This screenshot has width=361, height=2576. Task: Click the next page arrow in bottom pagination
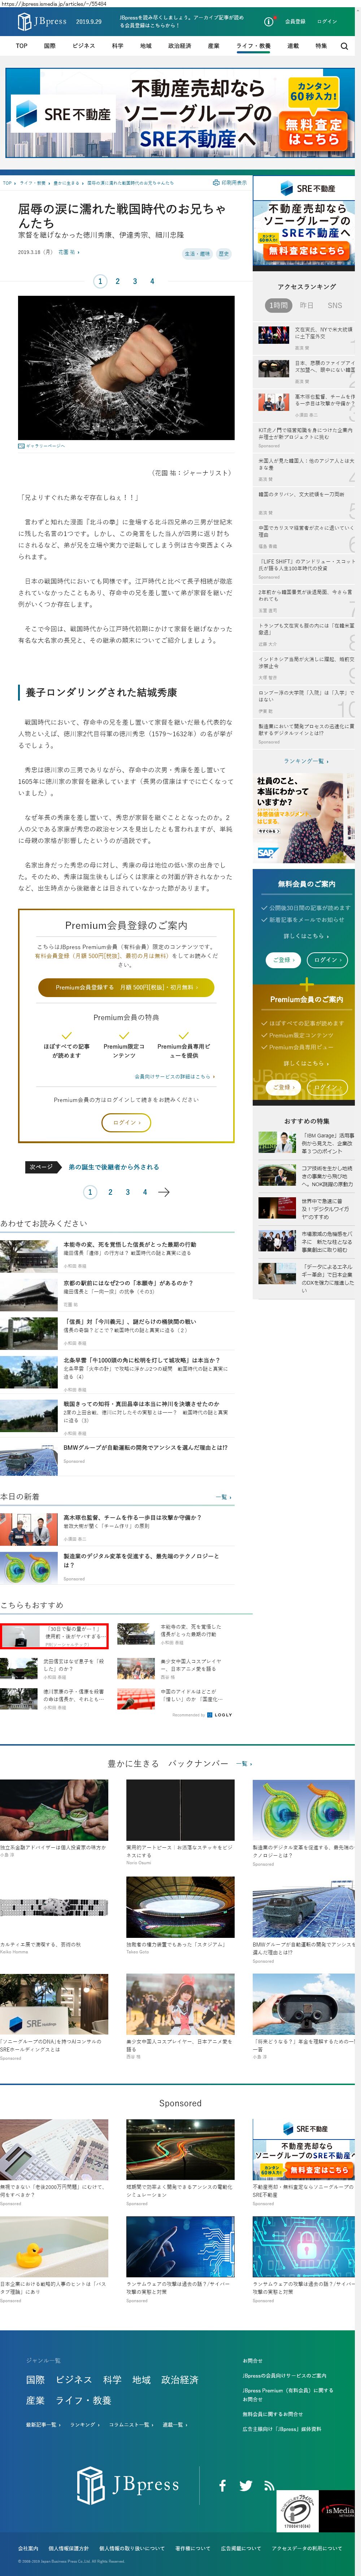pyautogui.click(x=164, y=1191)
